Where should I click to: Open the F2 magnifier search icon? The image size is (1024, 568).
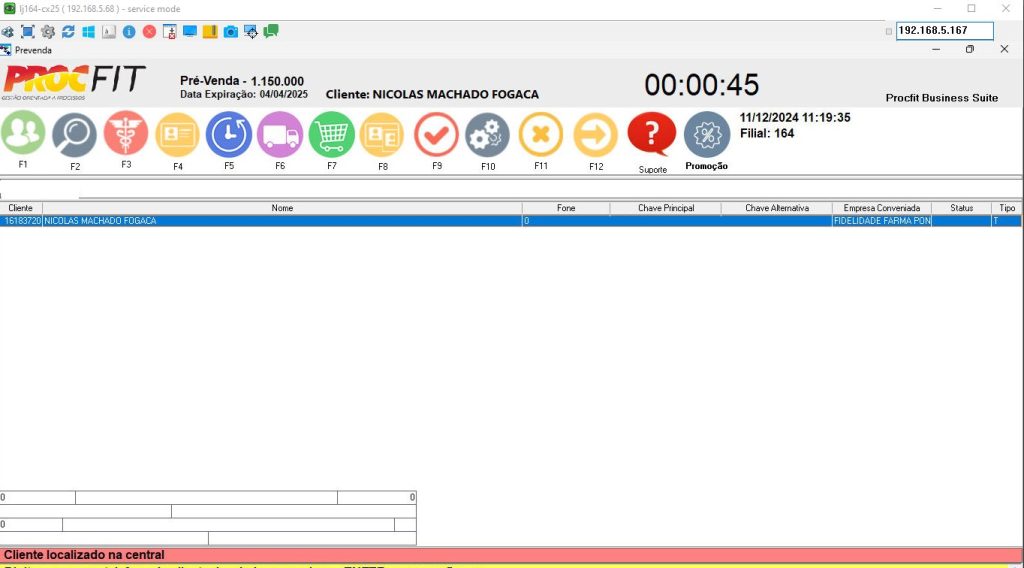click(x=74, y=134)
